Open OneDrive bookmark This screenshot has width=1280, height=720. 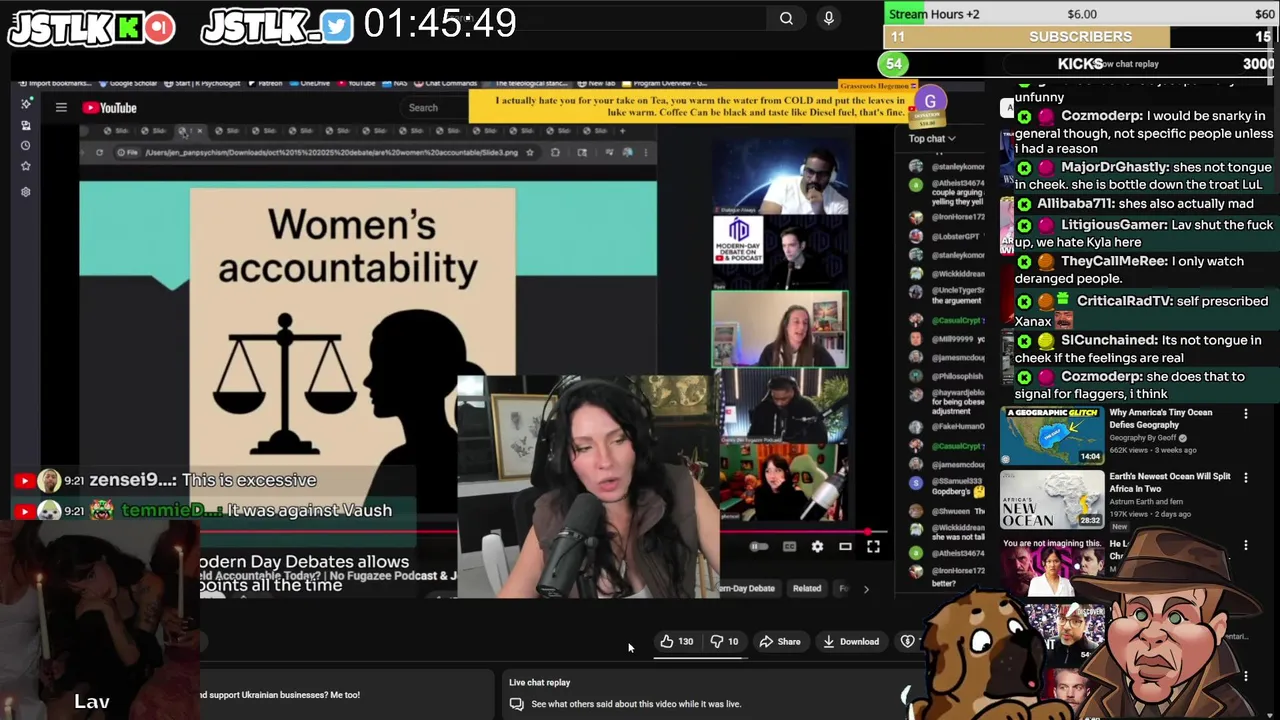[x=309, y=83]
